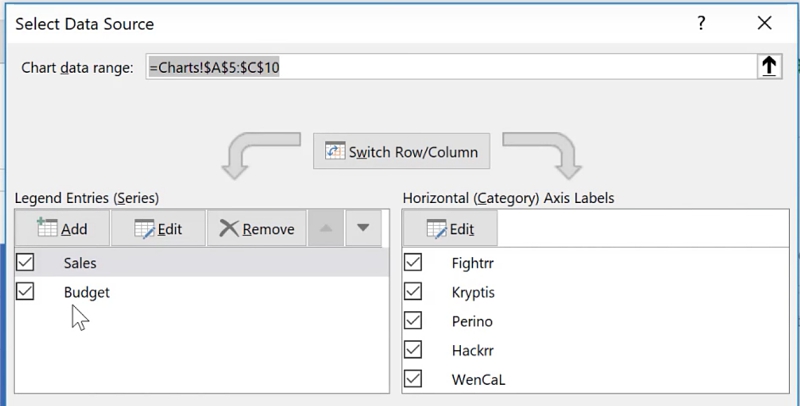Screen dimensions: 800x406
Task: Disable the Hackrr category checkbox
Action: [413, 350]
